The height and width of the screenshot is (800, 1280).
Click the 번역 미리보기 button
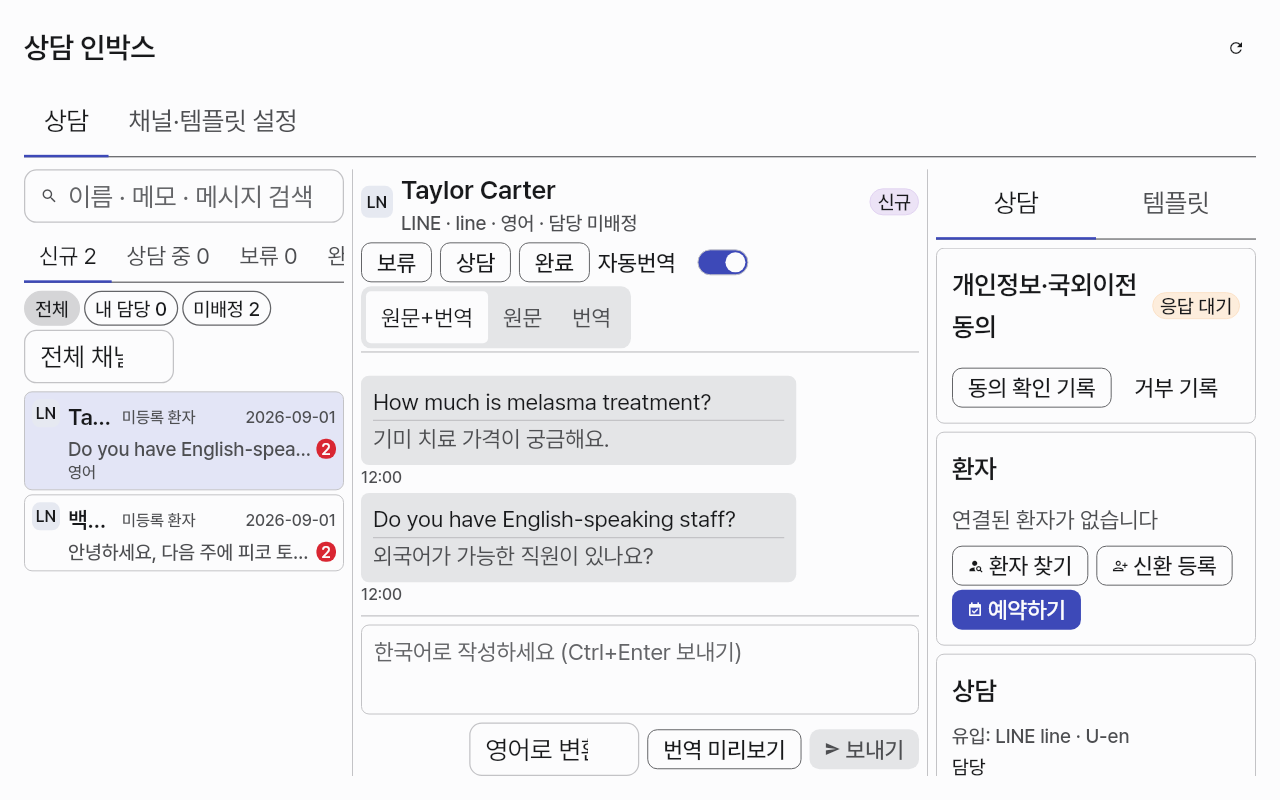click(x=724, y=749)
